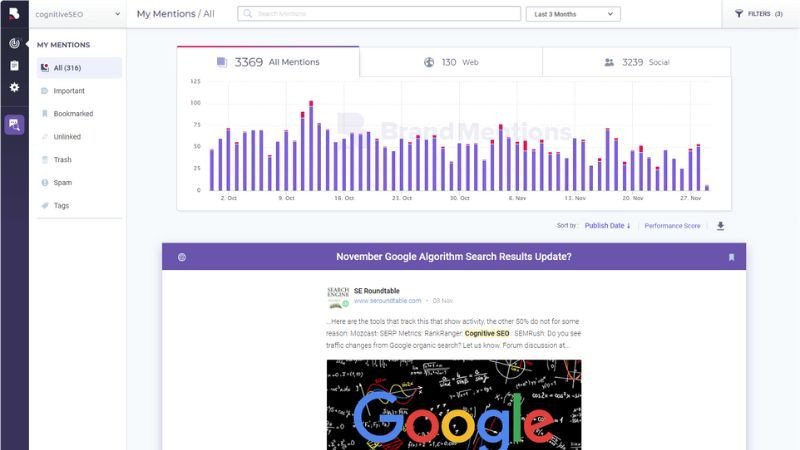Click the My Mentions breadcrumb
Screen dimensions: 800x450
(166, 14)
